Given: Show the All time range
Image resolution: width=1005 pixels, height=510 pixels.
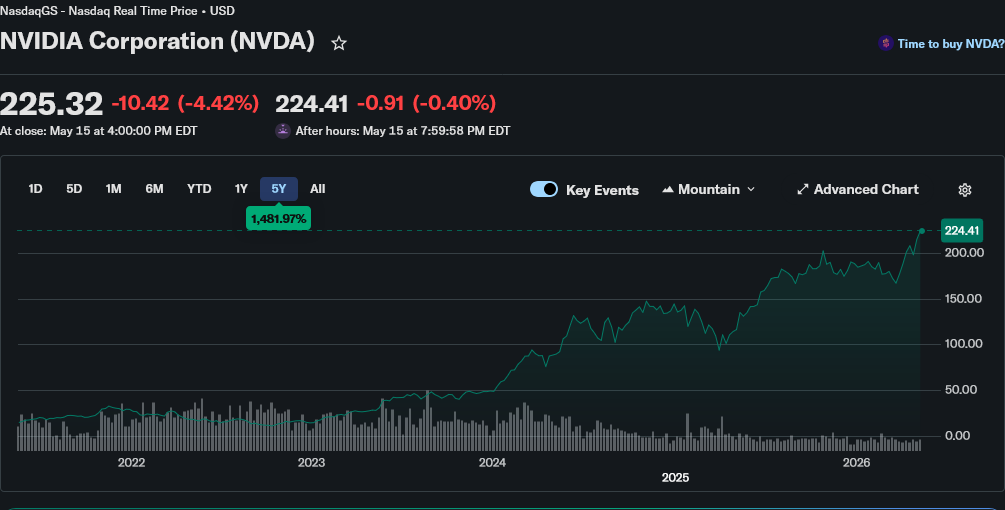Looking at the screenshot, I should (318, 189).
